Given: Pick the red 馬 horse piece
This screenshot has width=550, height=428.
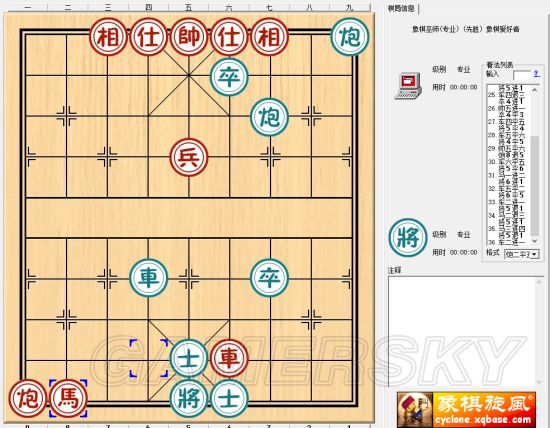Looking at the screenshot, I should (68, 399).
